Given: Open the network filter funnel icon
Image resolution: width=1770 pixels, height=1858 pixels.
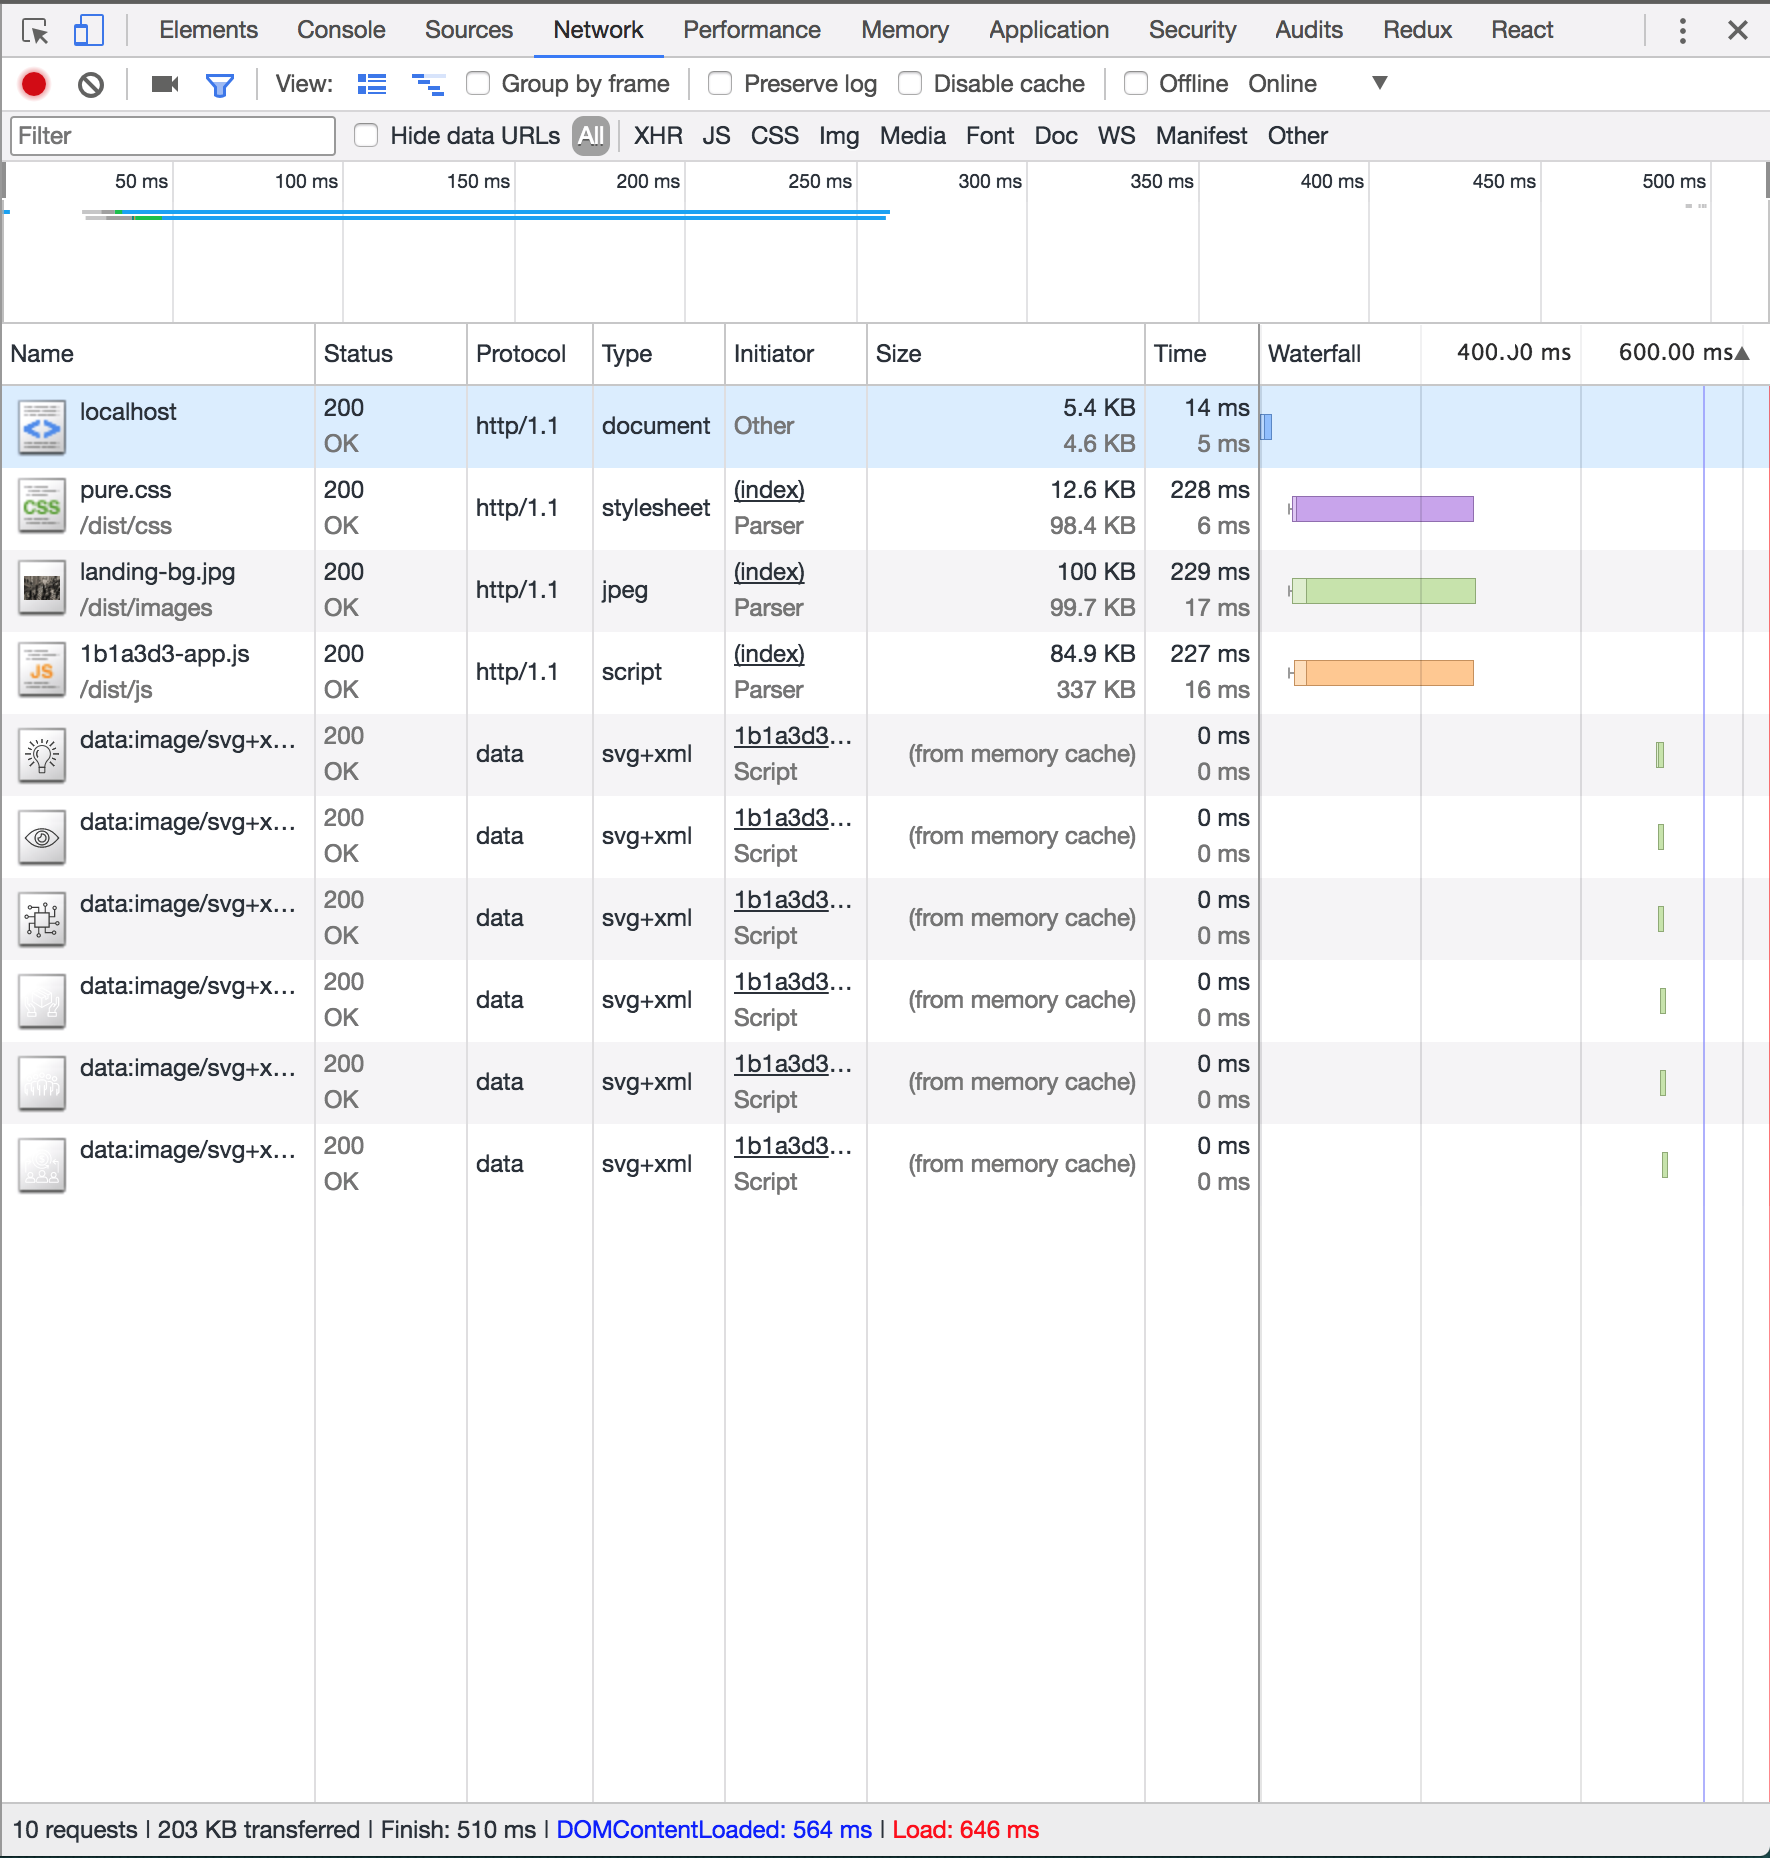Looking at the screenshot, I should (219, 84).
